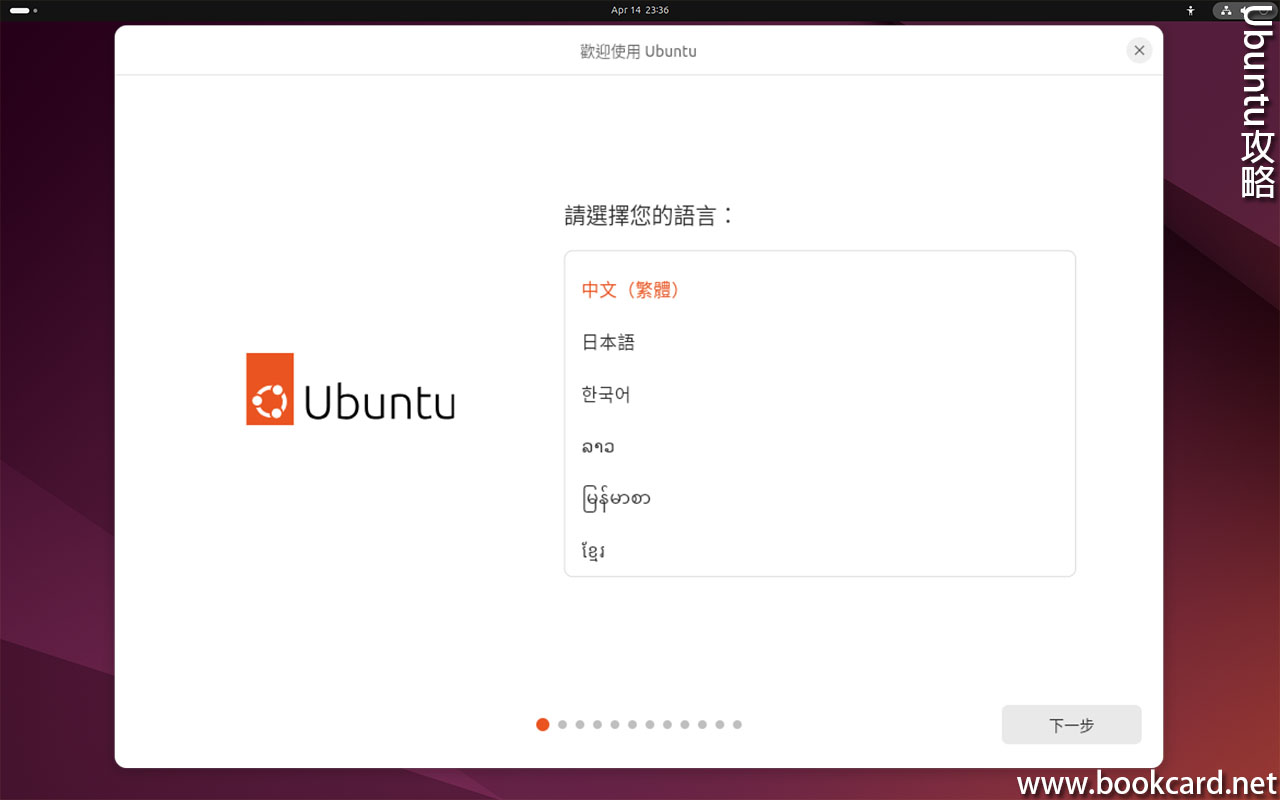1280x800 pixels.
Task: Open the accessibility menu in top bar
Action: click(1190, 10)
